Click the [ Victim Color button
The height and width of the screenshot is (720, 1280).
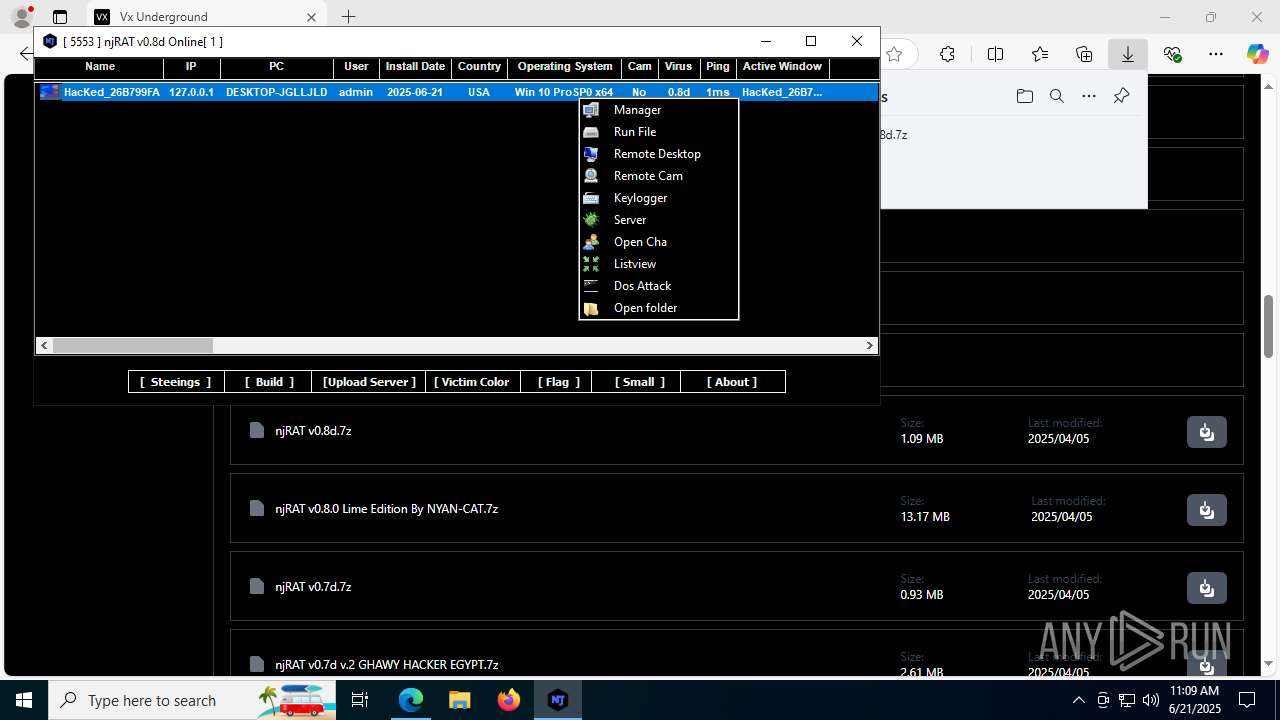coord(472,382)
